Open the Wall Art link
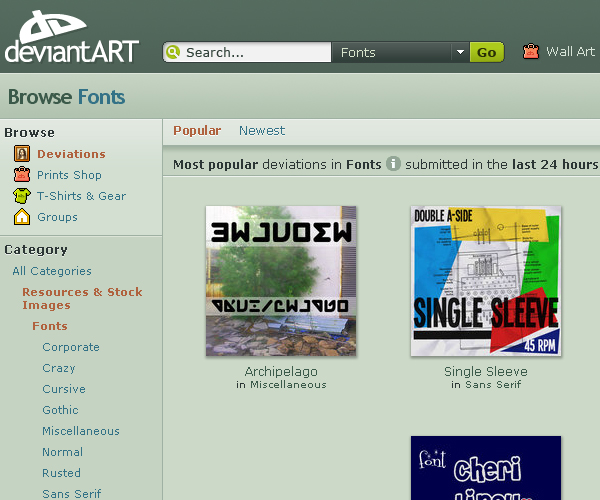Screen dimensions: 600x500 point(570,51)
